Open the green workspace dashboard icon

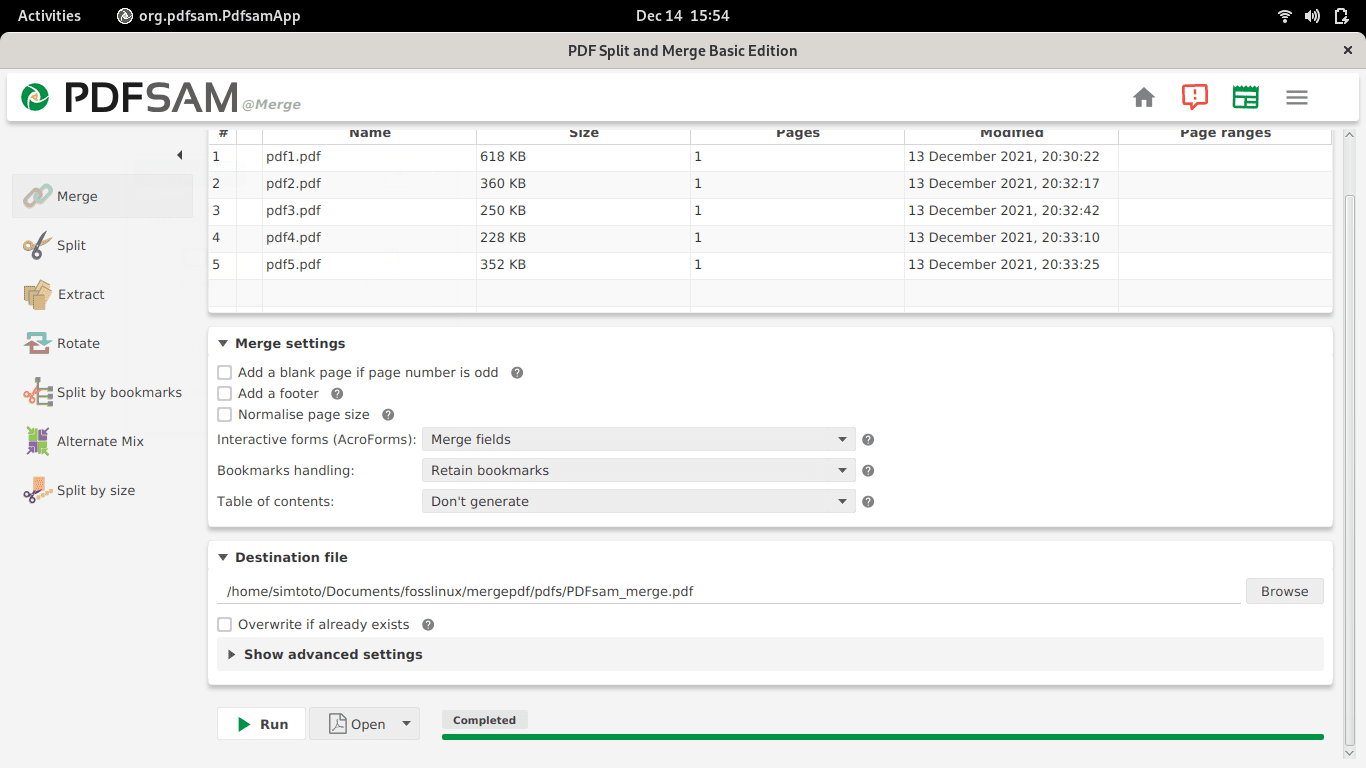point(1245,97)
